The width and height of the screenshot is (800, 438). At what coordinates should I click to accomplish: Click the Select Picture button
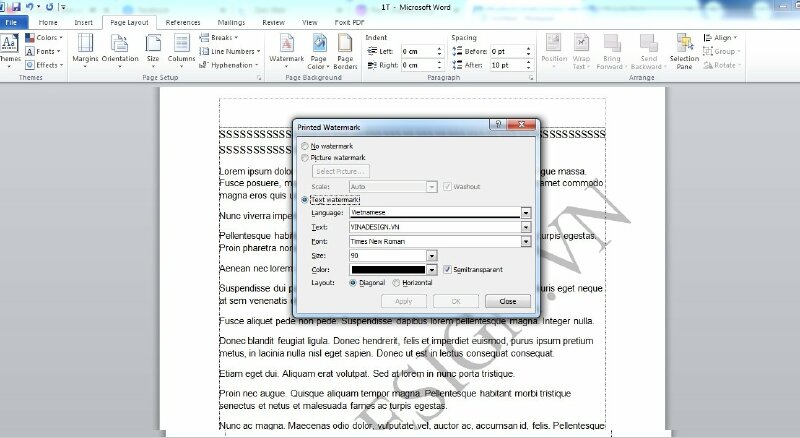click(340, 172)
